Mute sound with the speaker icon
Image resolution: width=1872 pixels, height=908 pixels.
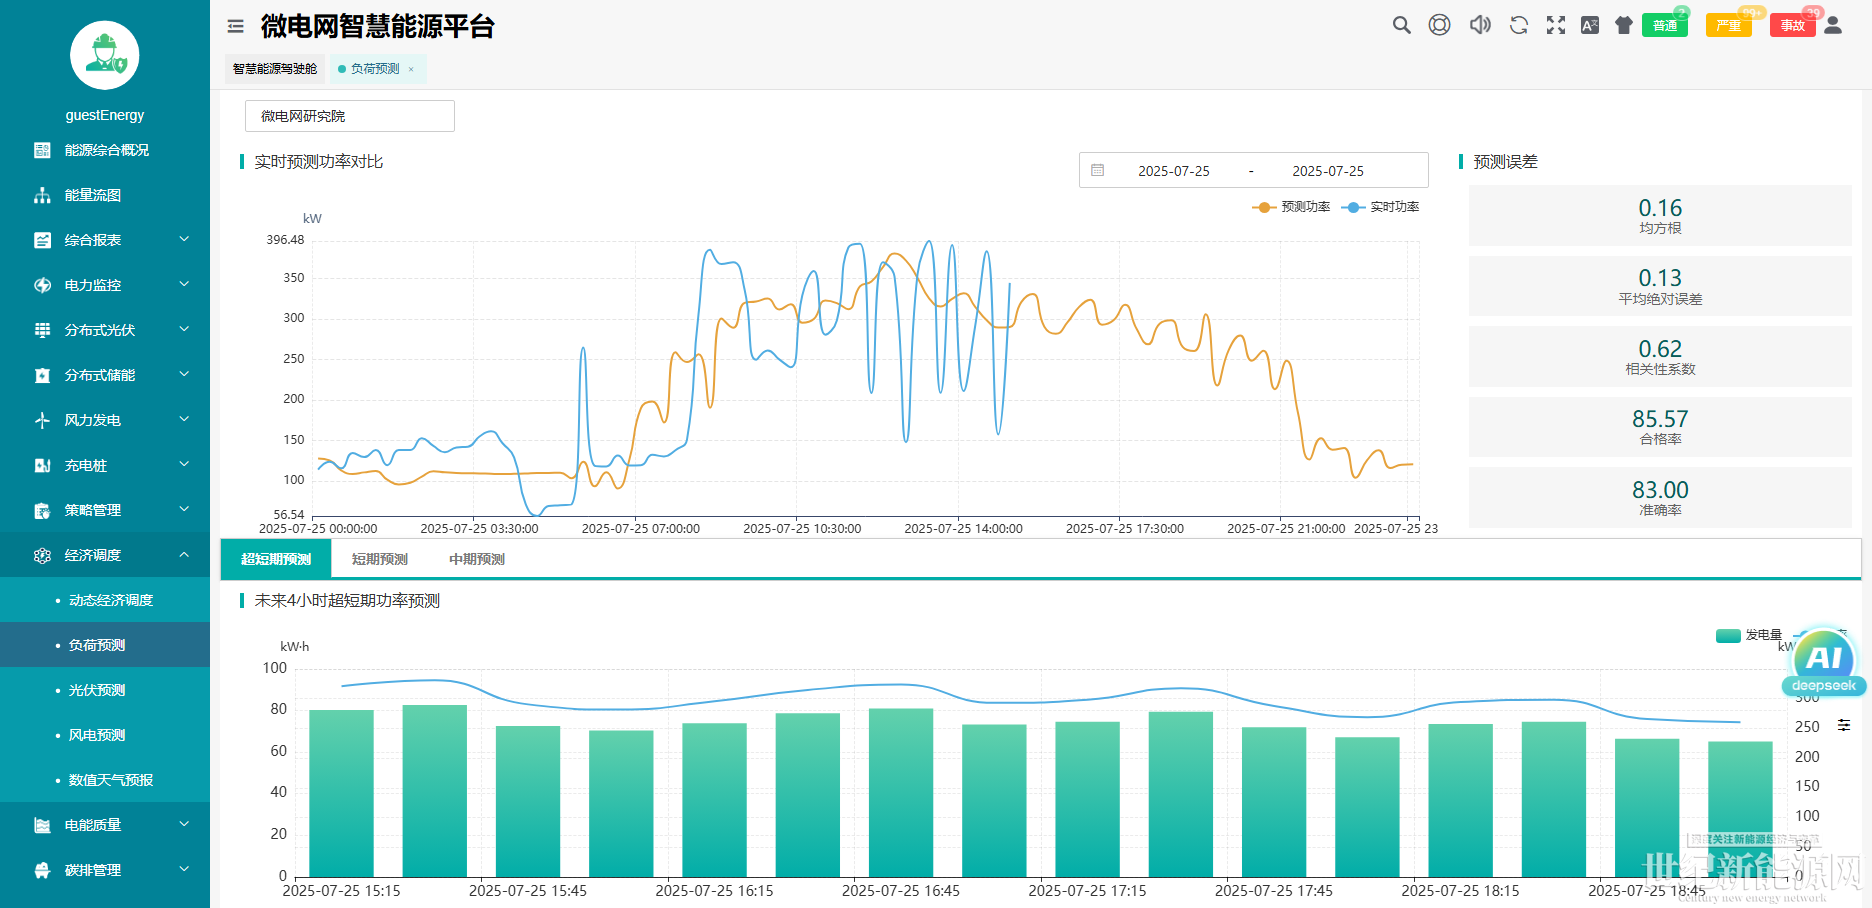point(1479,25)
